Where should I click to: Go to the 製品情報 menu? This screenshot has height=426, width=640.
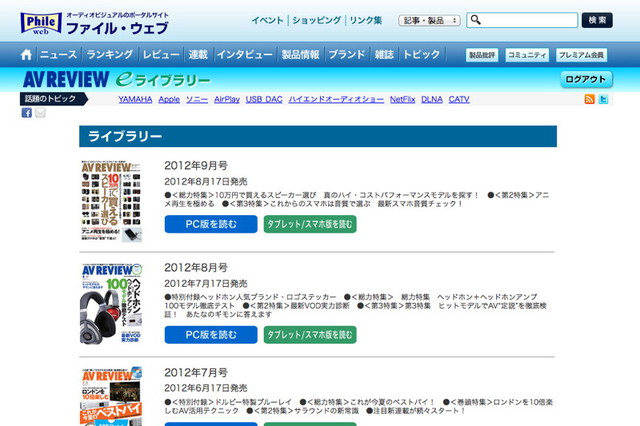tap(300, 54)
